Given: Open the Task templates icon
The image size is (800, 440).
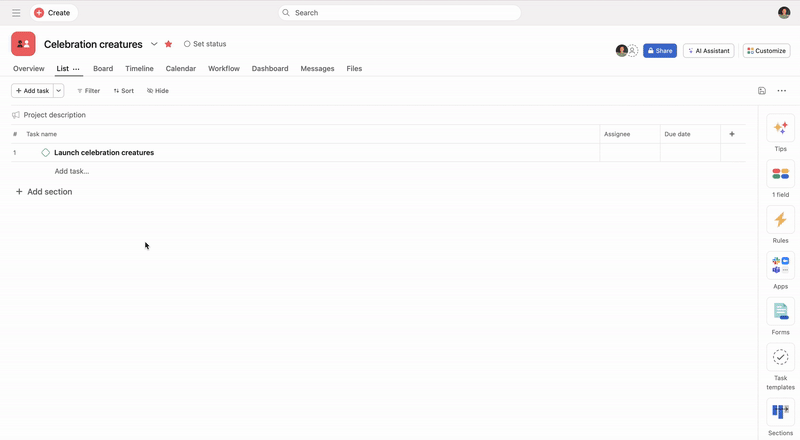Looking at the screenshot, I should (780, 357).
